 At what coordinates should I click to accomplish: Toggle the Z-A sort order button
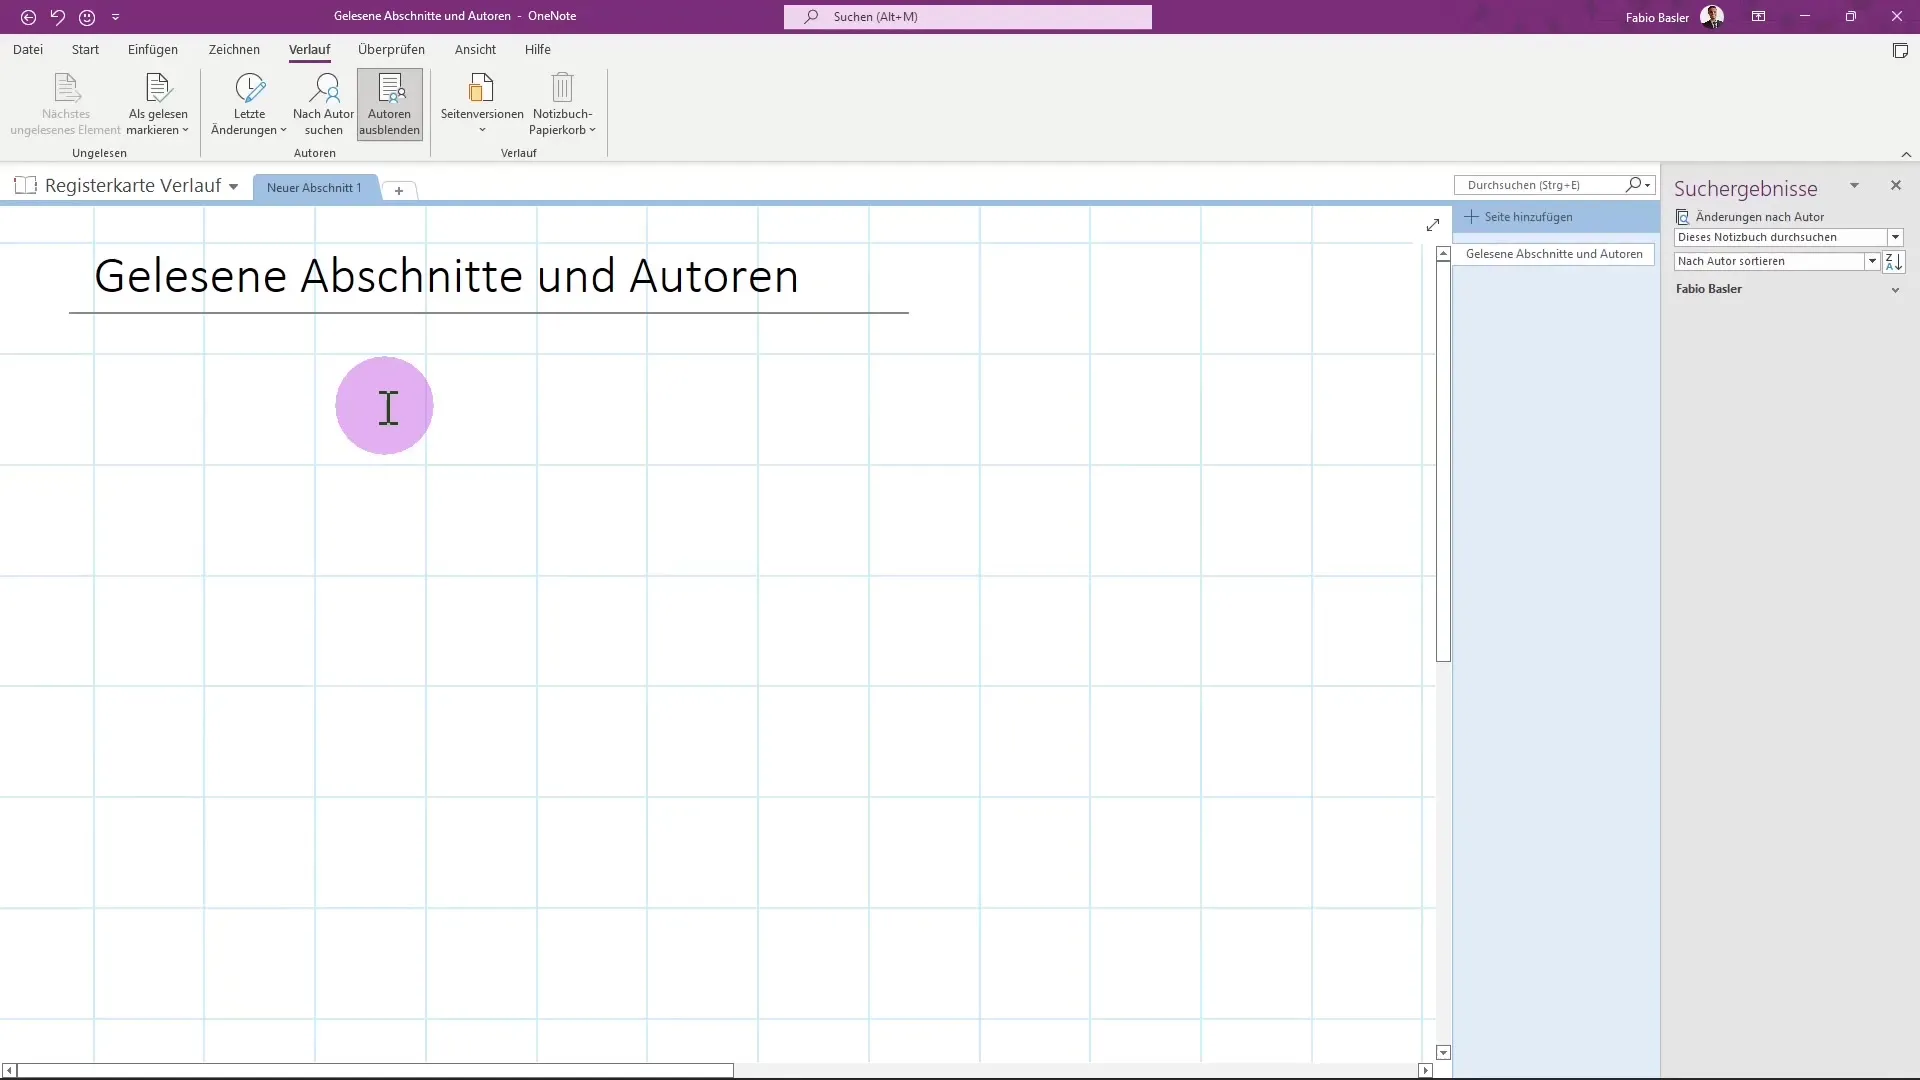click(x=1894, y=261)
